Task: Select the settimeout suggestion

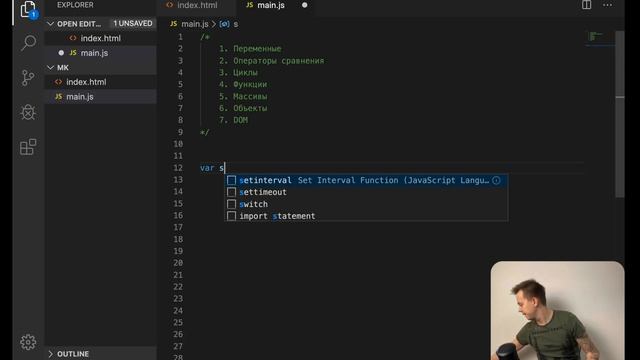Action: click(x=366, y=192)
